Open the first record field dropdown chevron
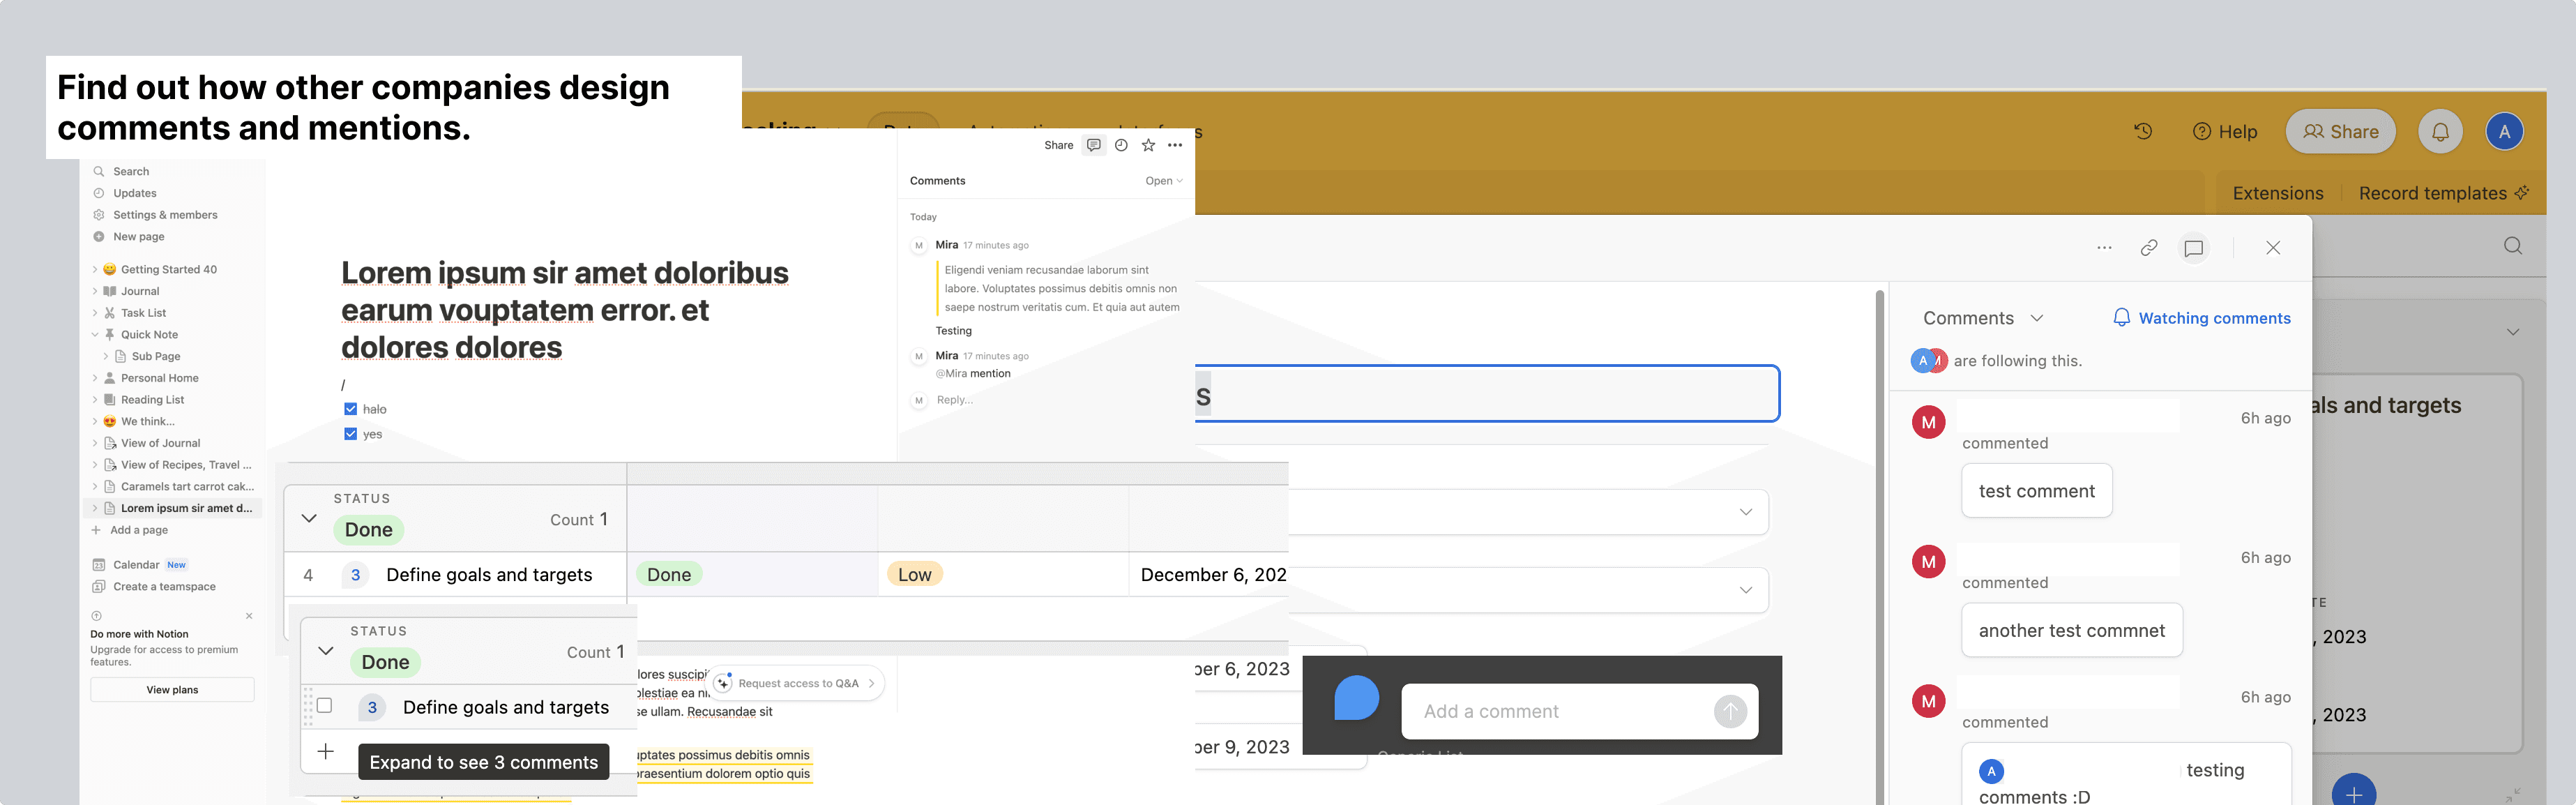This screenshot has width=2576, height=805. [x=1746, y=512]
